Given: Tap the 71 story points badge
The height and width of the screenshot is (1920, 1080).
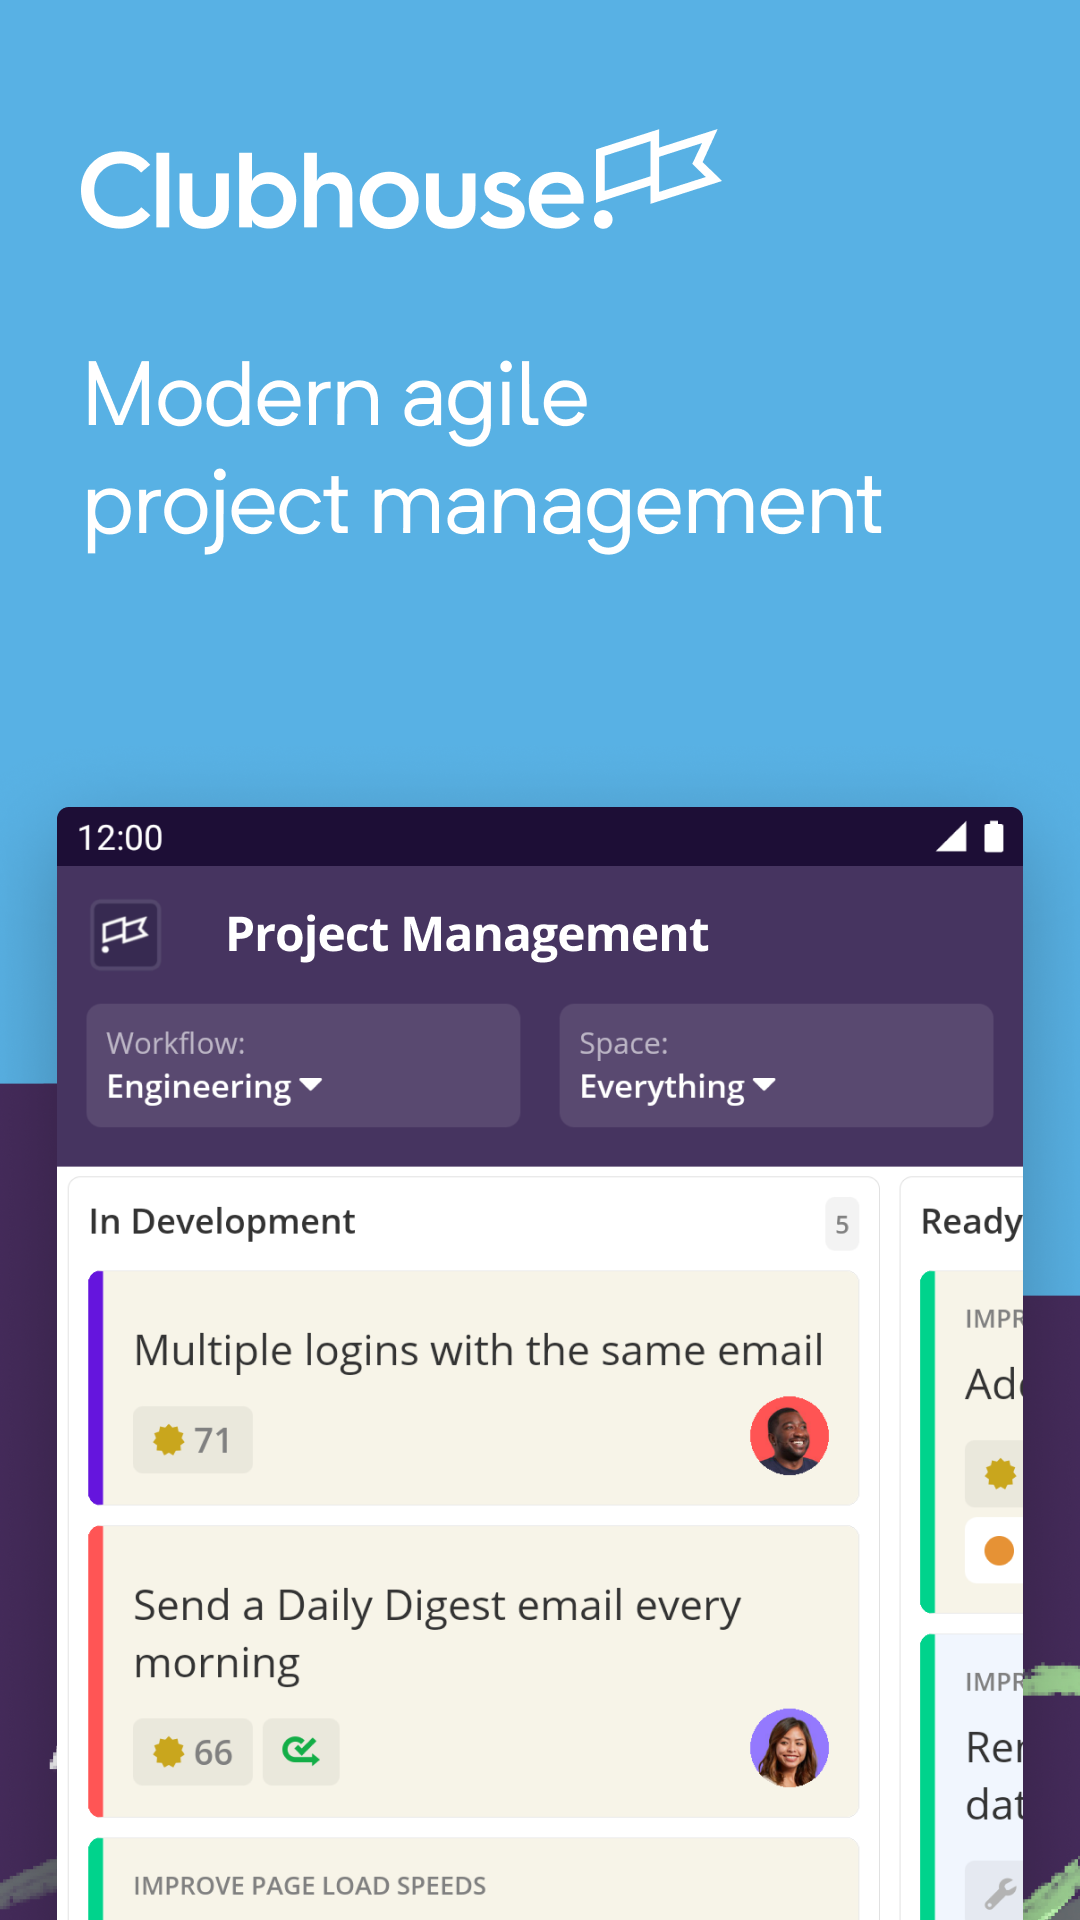Looking at the screenshot, I should coord(192,1440).
